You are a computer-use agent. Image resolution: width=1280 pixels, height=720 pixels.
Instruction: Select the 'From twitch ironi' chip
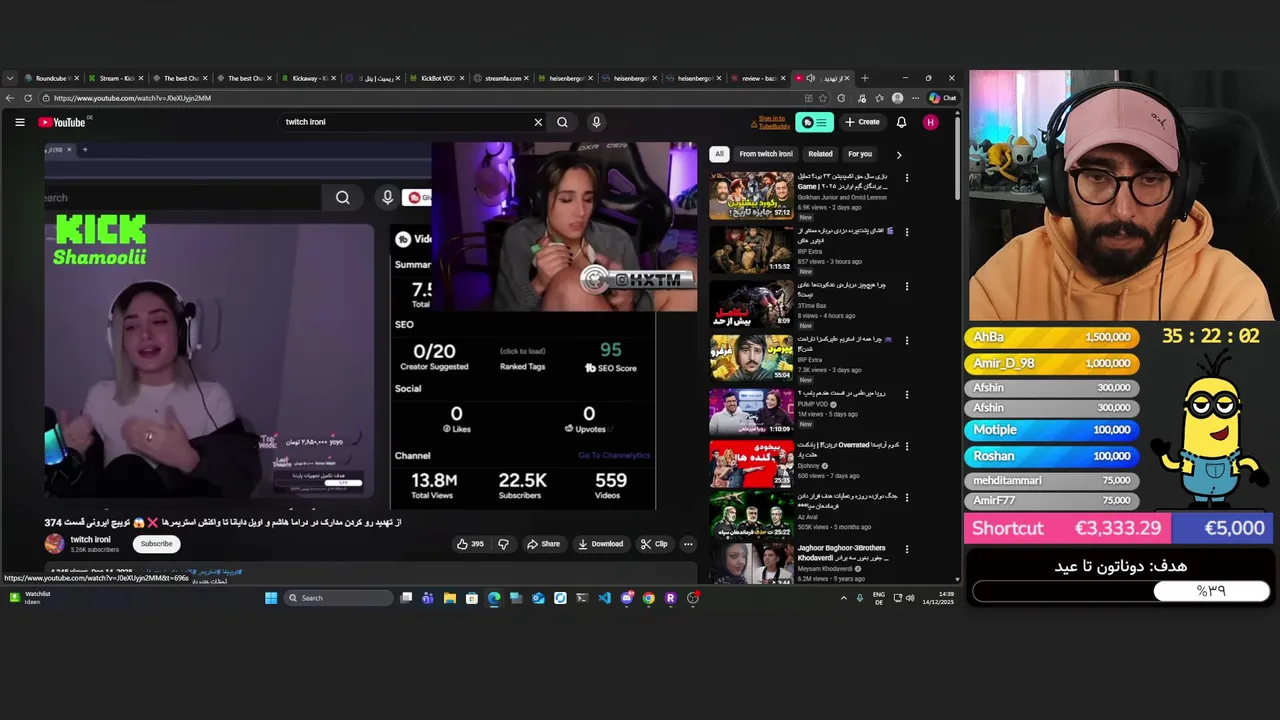coord(766,154)
